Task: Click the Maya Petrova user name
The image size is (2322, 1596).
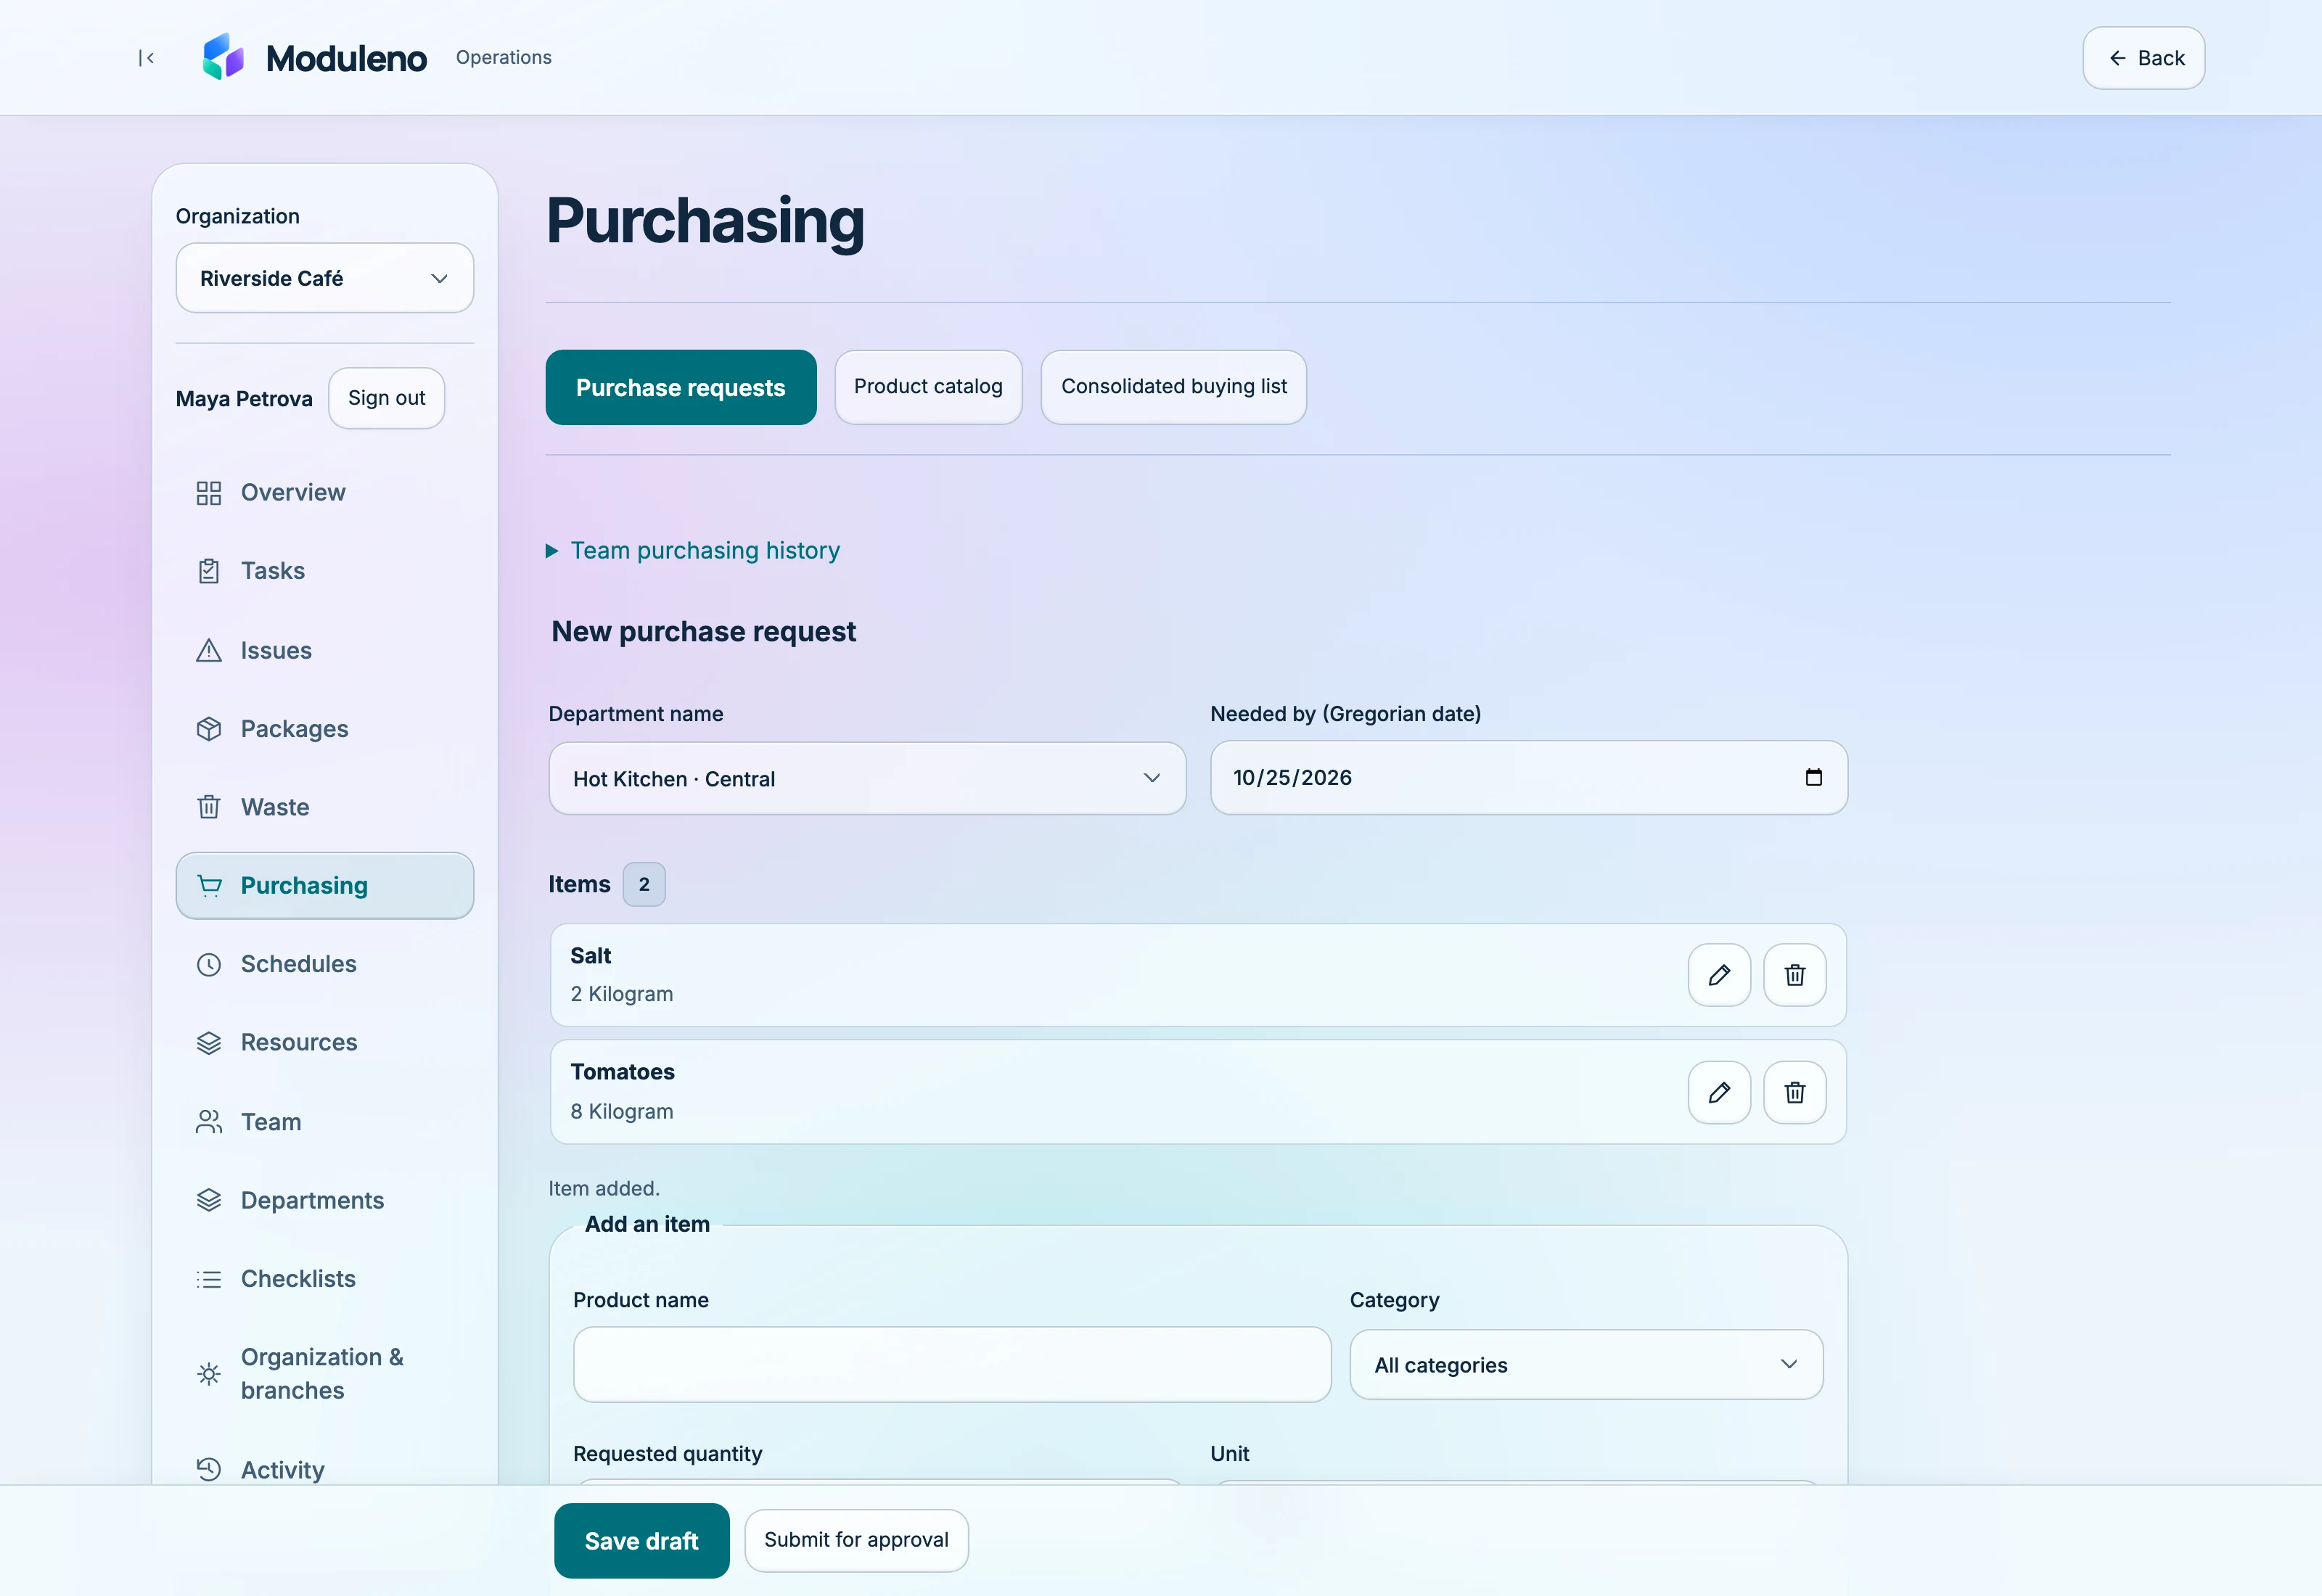Action: pyautogui.click(x=244, y=399)
